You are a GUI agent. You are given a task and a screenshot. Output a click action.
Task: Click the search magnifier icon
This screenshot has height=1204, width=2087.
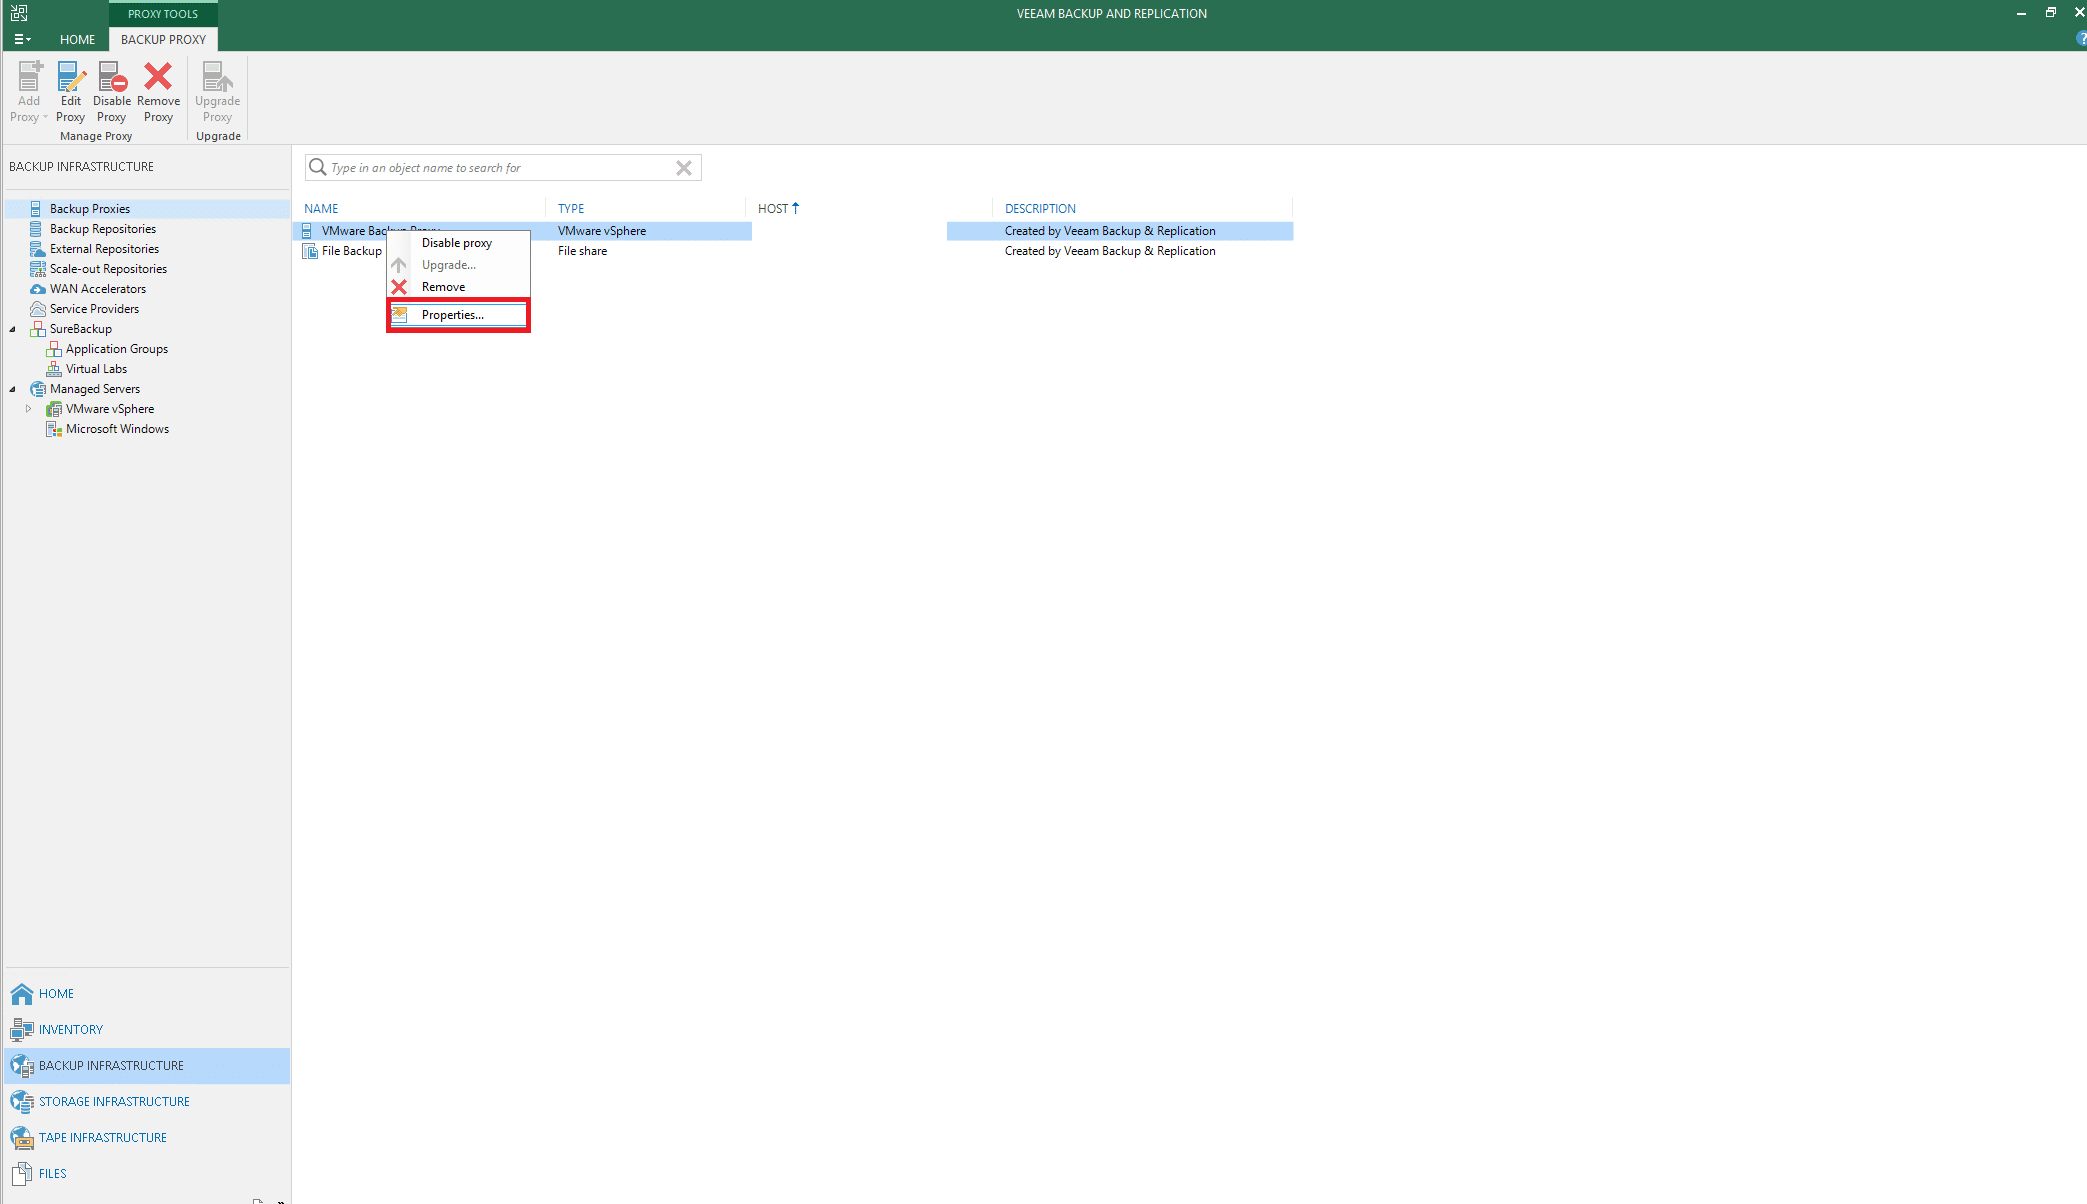[x=317, y=167]
